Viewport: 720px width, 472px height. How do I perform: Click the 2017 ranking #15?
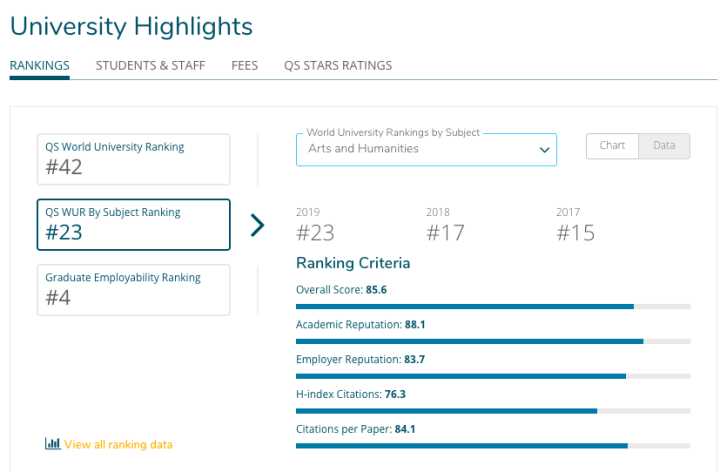coord(576,232)
